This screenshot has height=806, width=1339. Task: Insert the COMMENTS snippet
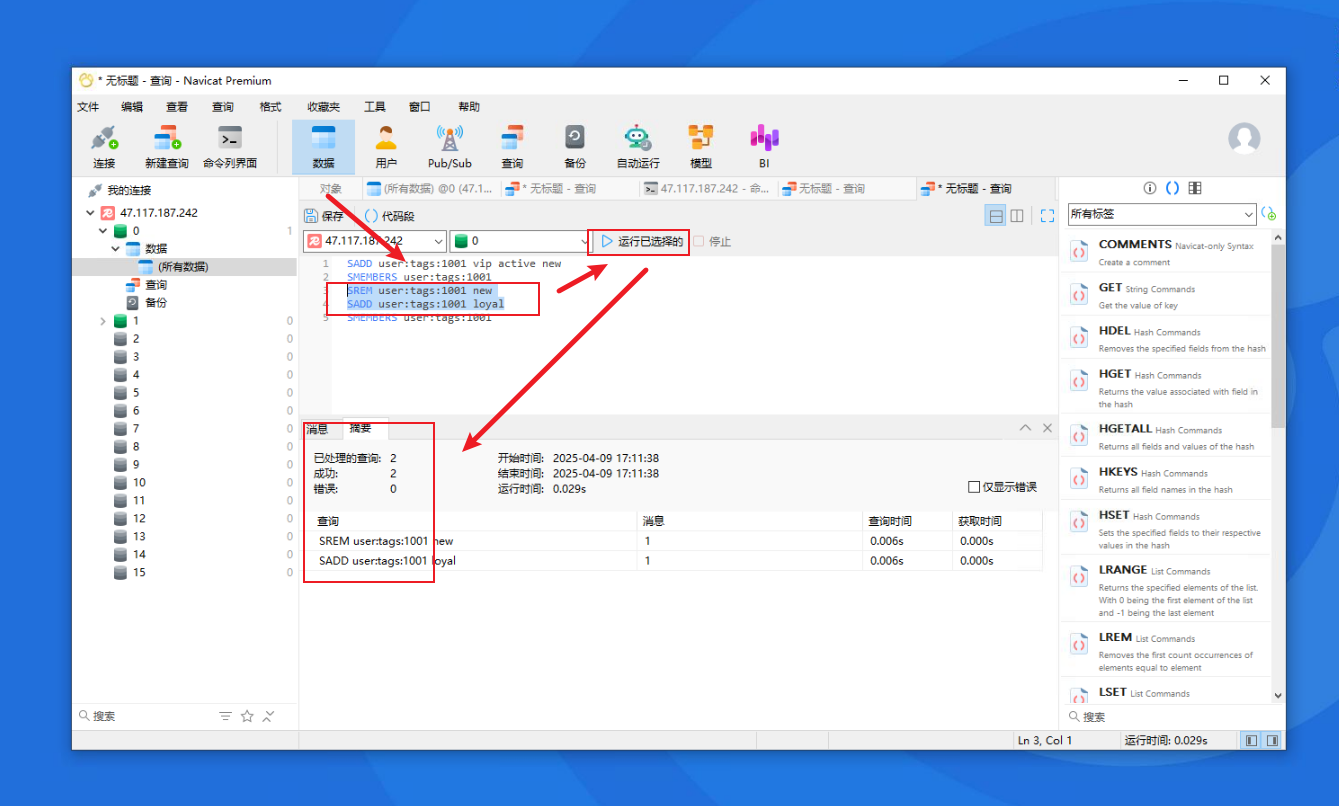point(1166,252)
